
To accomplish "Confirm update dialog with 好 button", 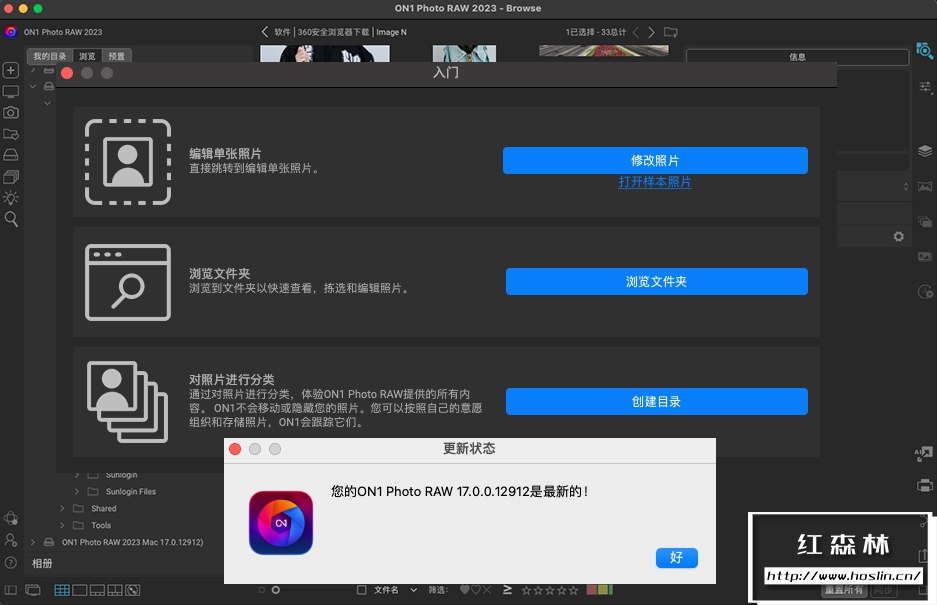I will click(x=676, y=557).
